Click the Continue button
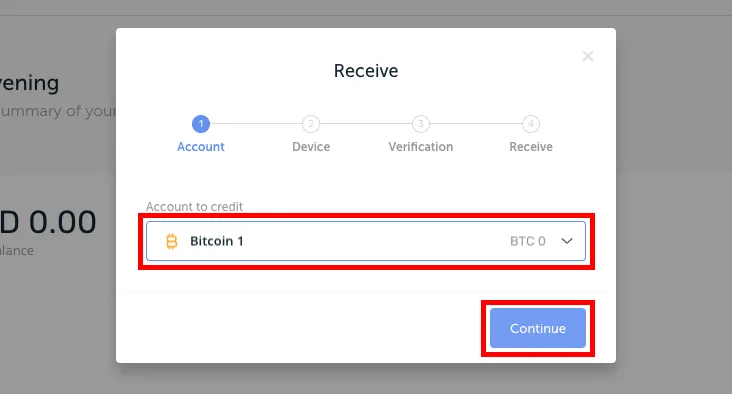732x394 pixels. pos(538,328)
